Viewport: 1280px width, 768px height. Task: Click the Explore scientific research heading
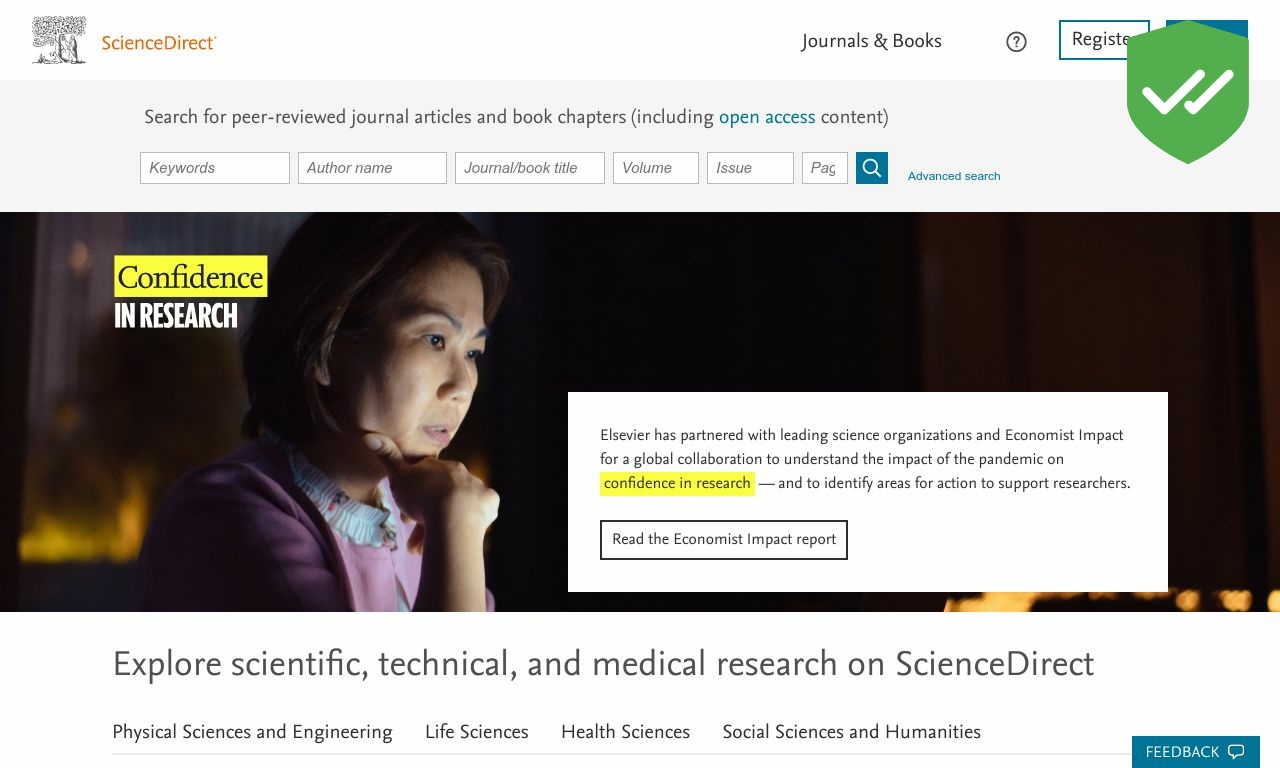pyautogui.click(x=603, y=664)
